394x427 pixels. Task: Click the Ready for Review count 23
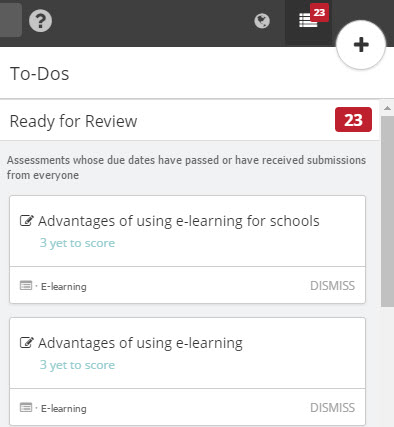pyautogui.click(x=353, y=120)
